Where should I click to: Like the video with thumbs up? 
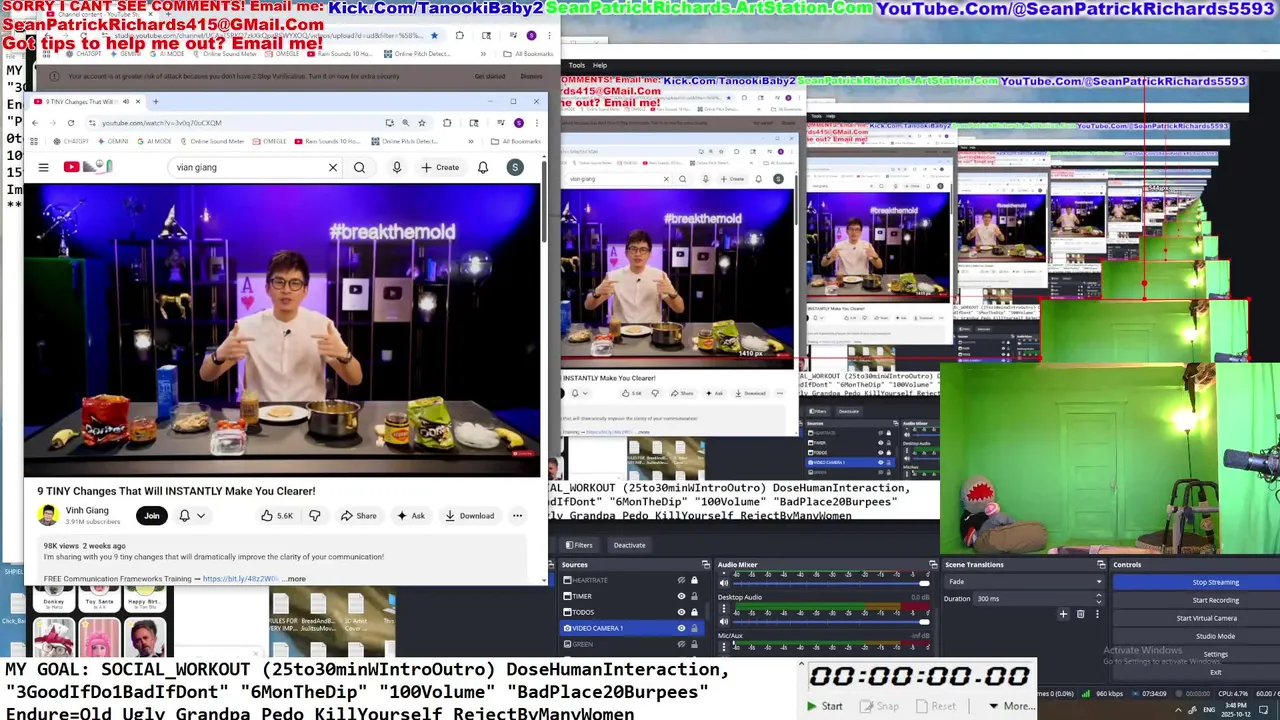277,516
